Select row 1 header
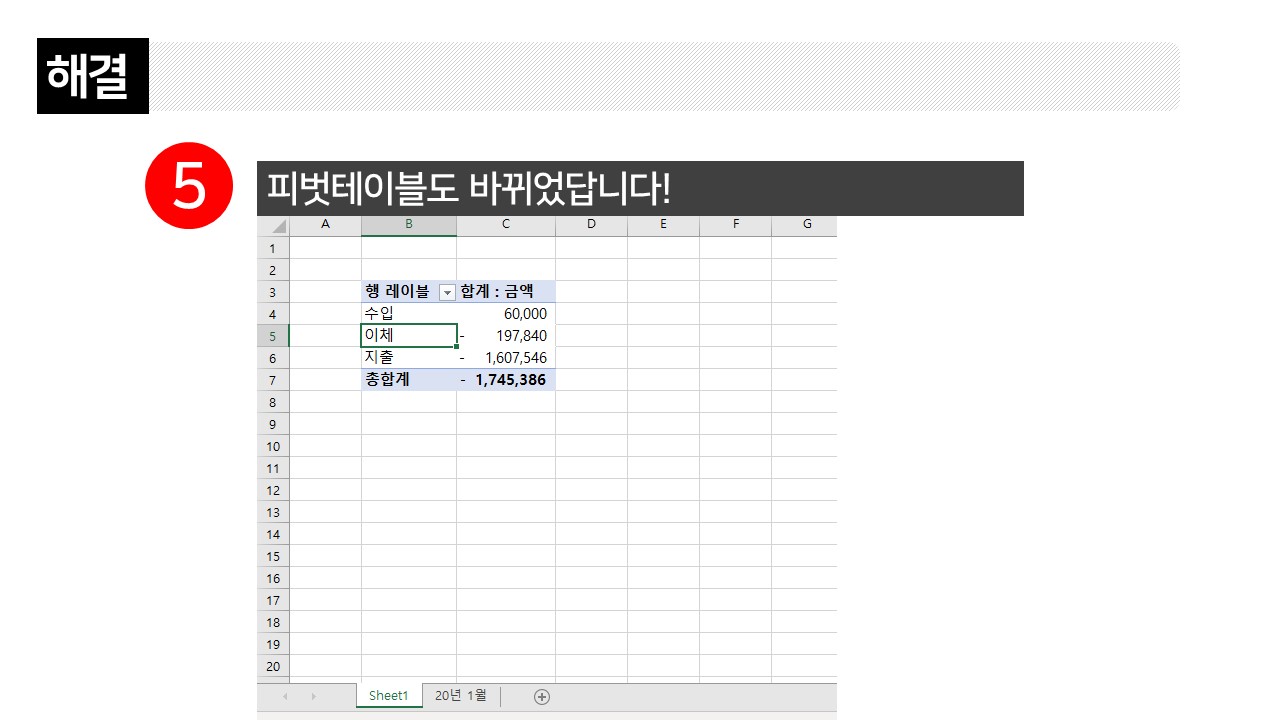 (x=273, y=248)
